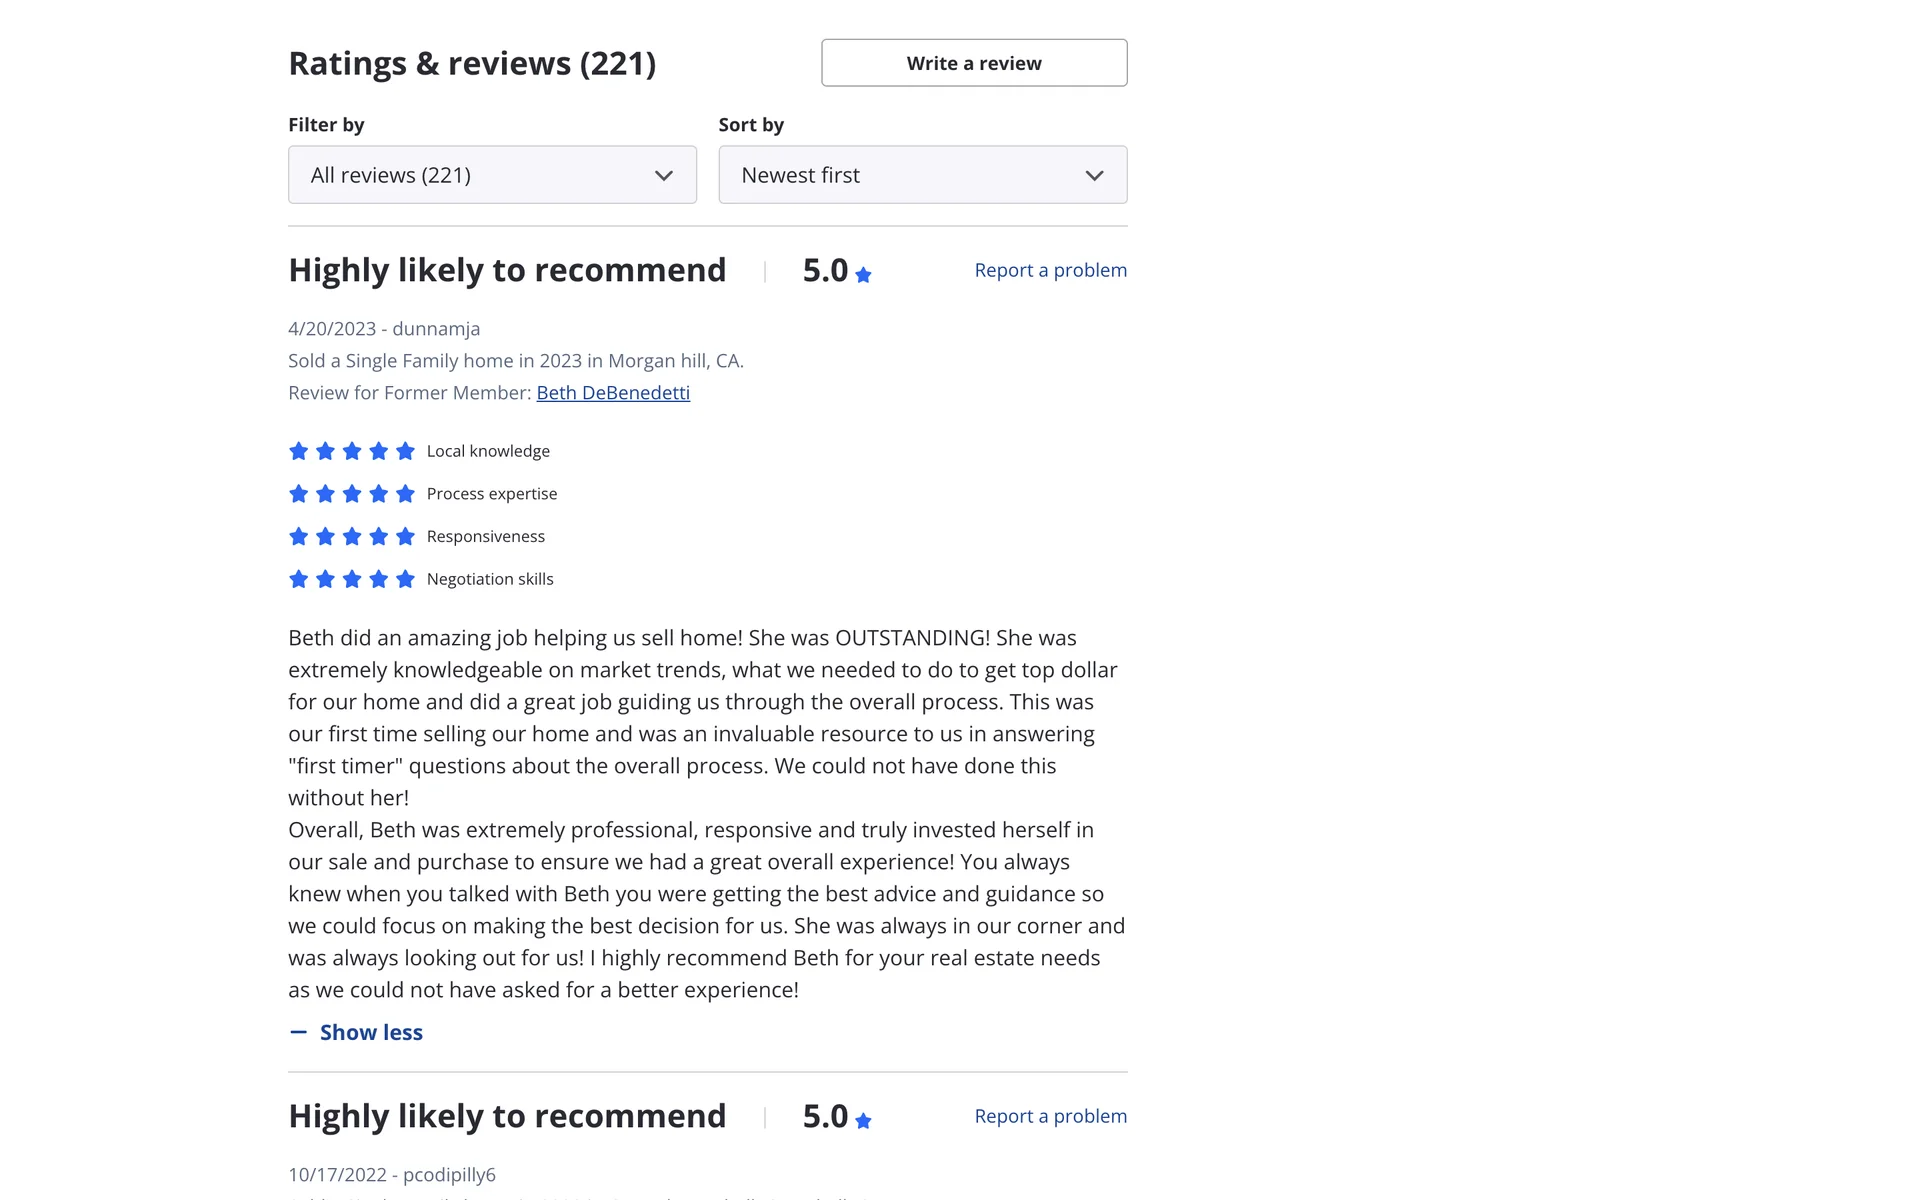
Task: Click the Ratings & reviews (221) heading
Action: [x=472, y=63]
